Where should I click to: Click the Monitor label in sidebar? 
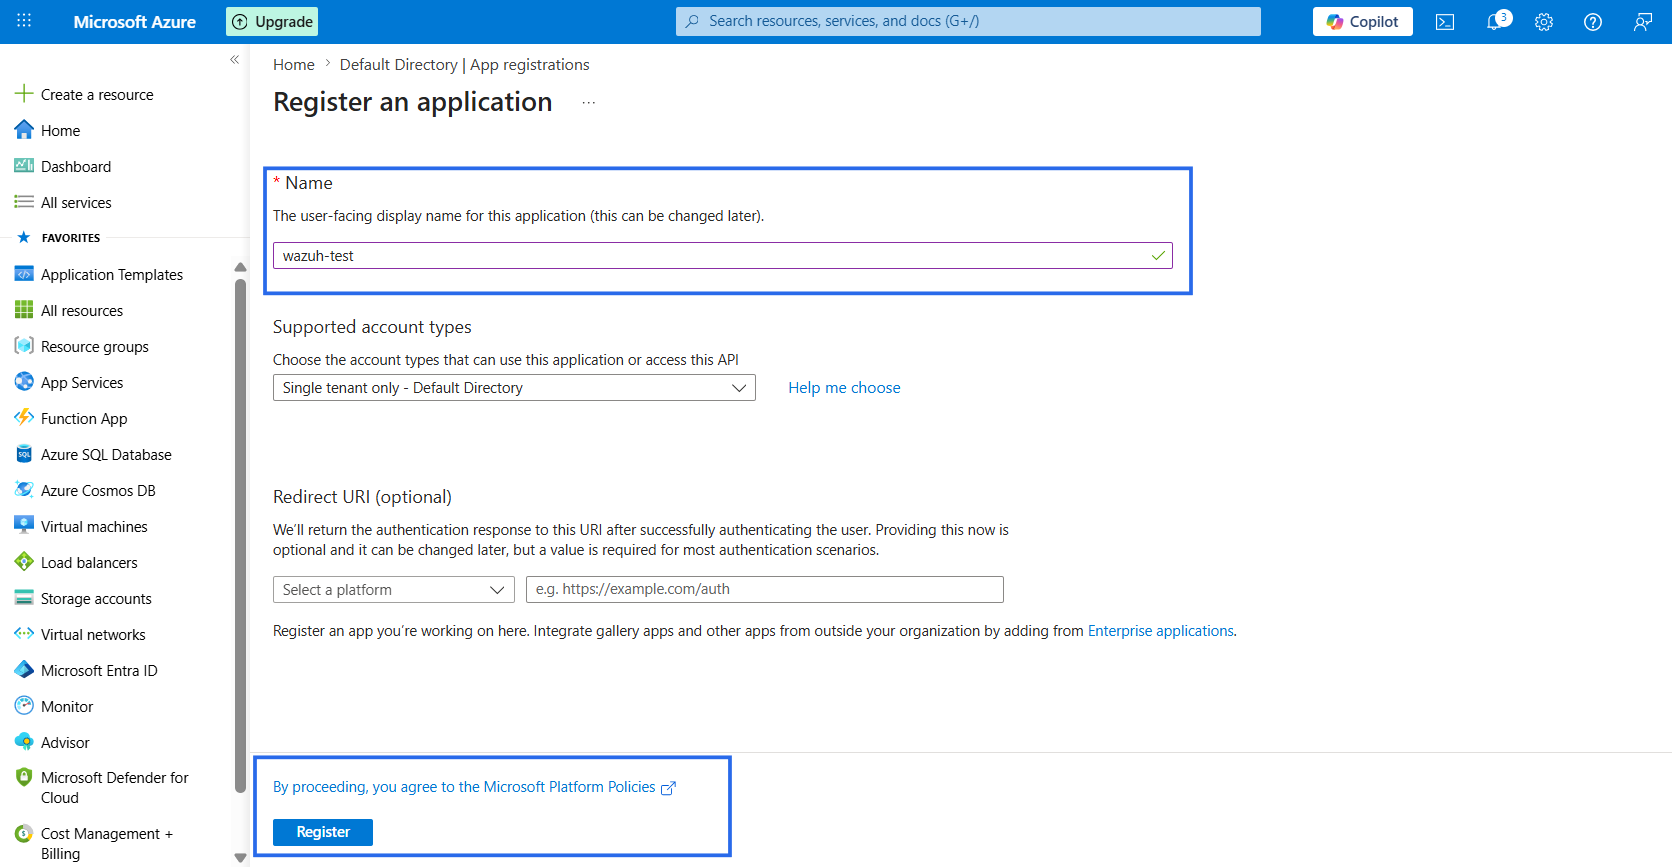(x=67, y=707)
